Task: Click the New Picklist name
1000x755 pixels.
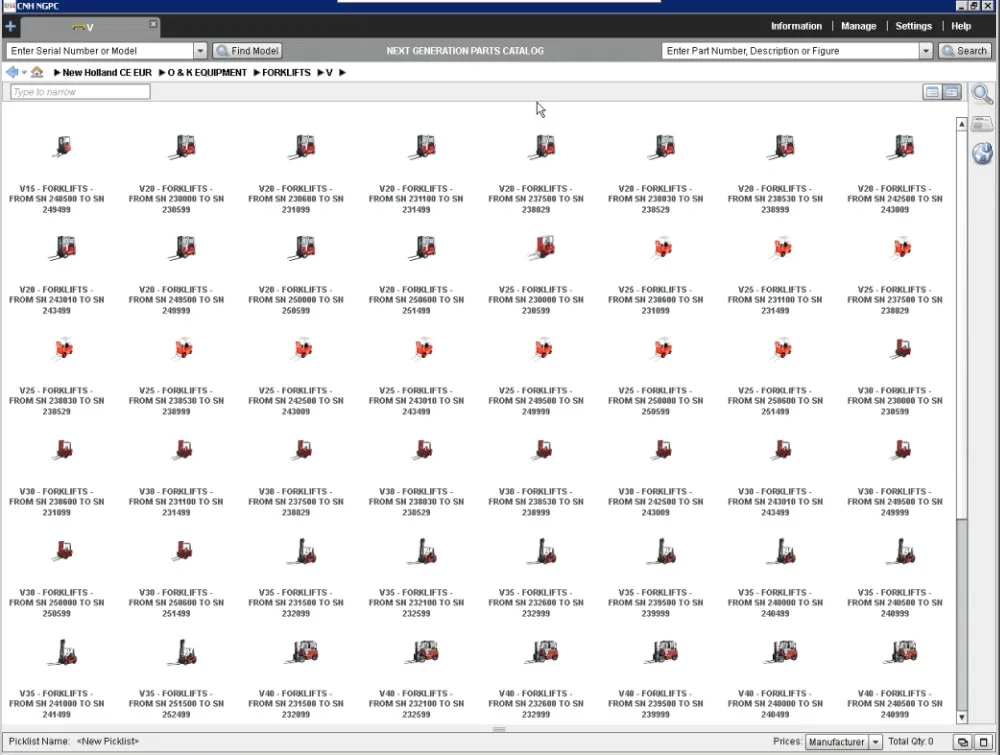Action: pos(108,741)
